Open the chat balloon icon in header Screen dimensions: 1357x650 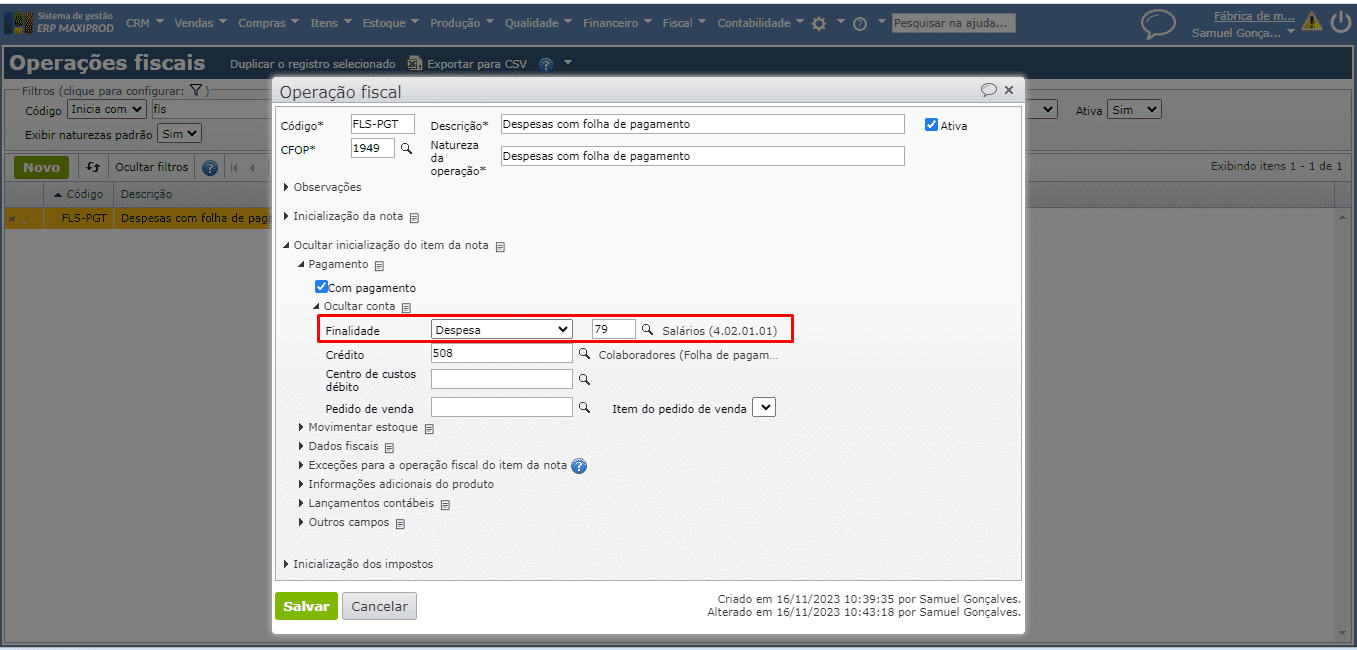(1158, 24)
